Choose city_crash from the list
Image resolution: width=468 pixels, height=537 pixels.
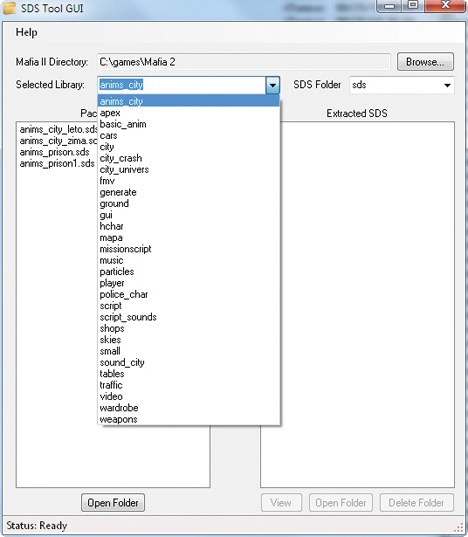[x=189, y=158]
